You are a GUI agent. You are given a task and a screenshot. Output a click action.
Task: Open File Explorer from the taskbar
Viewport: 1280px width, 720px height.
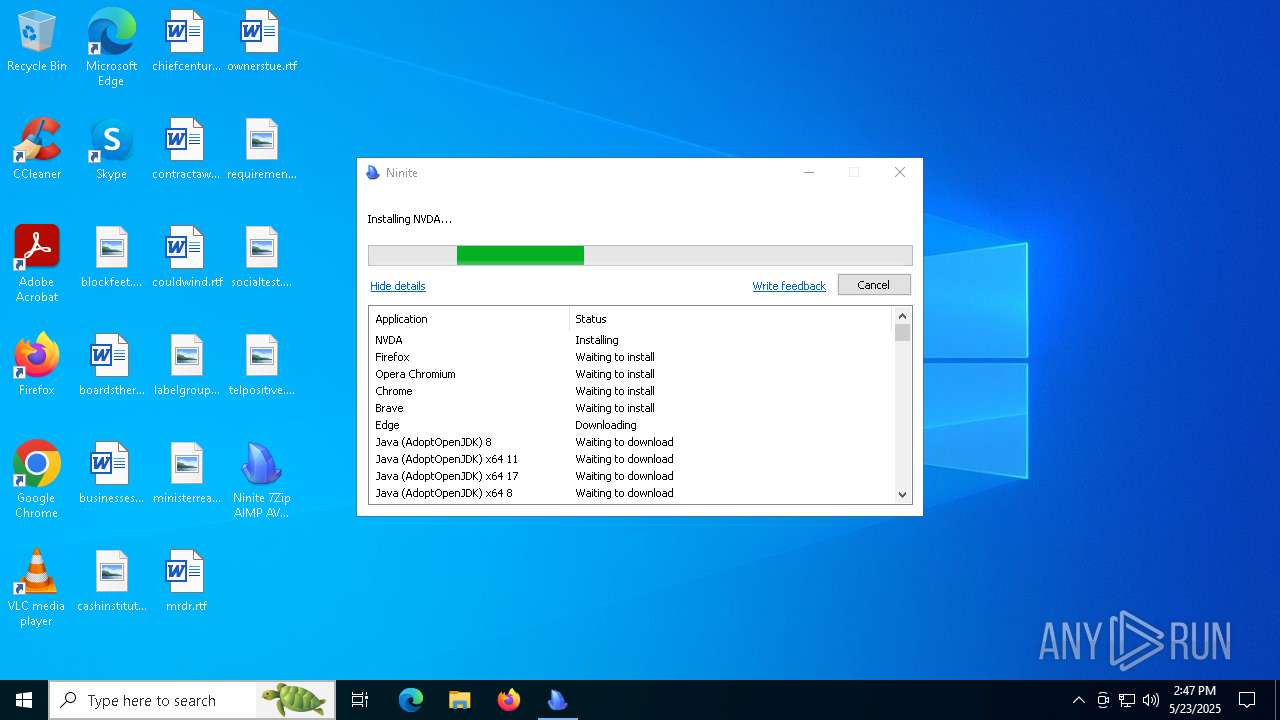coord(460,700)
